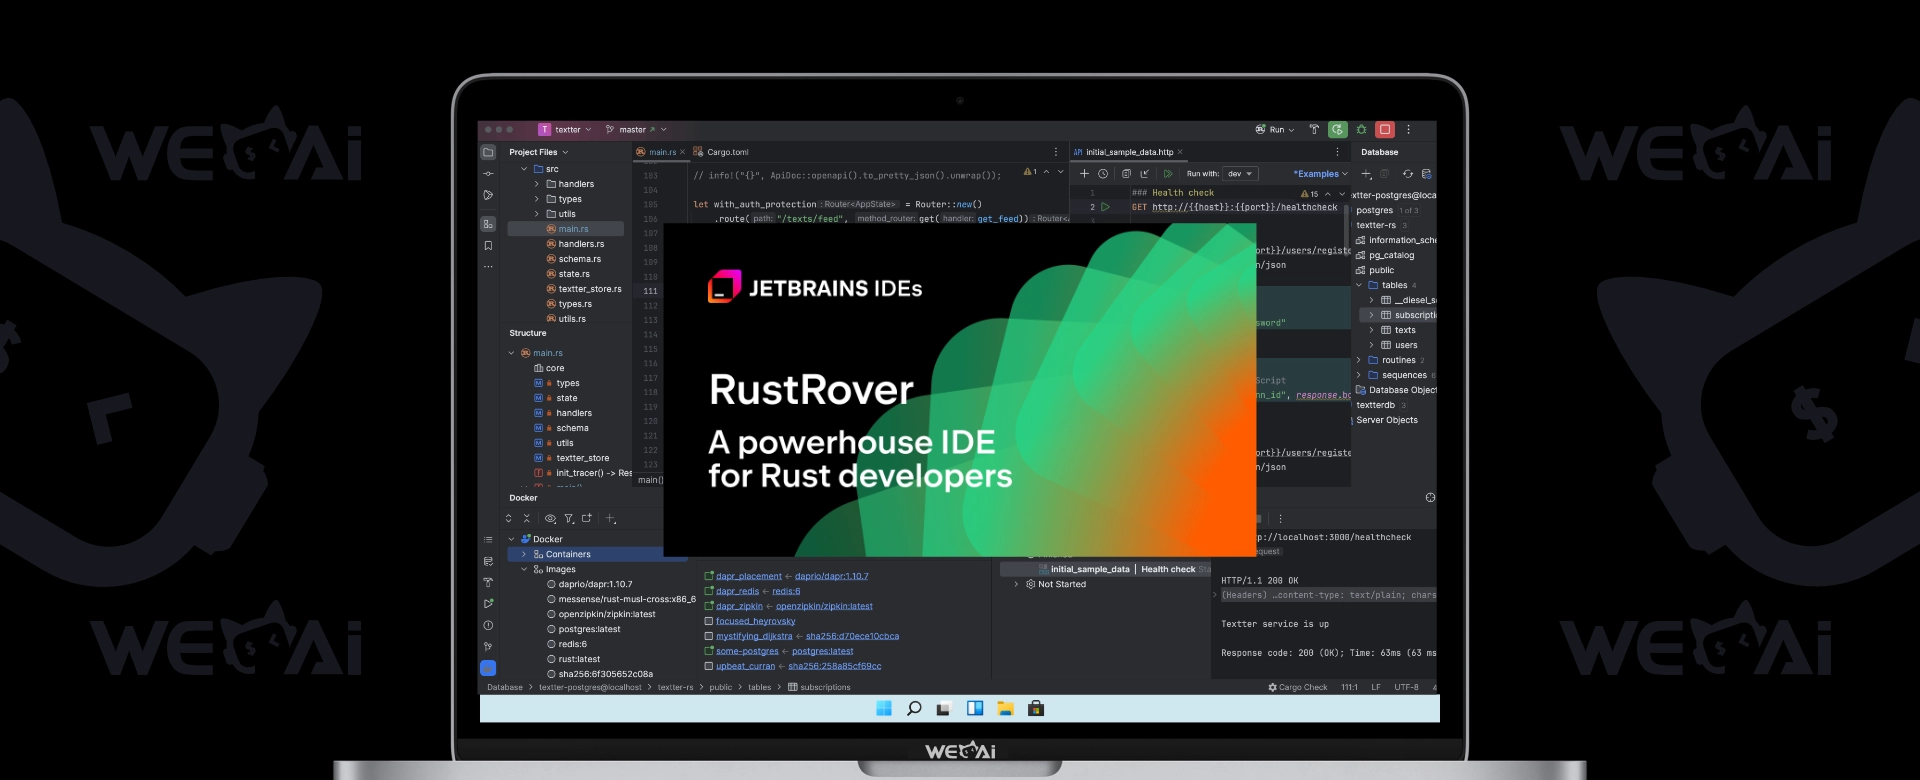
Task: Expand the Containers node
Action: pyautogui.click(x=524, y=554)
